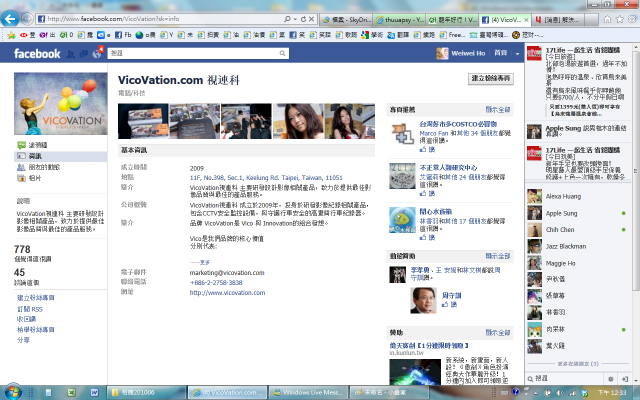Click the stop loading X icon in address bar
This screenshot has height=400, width=640.
pos(311,19)
